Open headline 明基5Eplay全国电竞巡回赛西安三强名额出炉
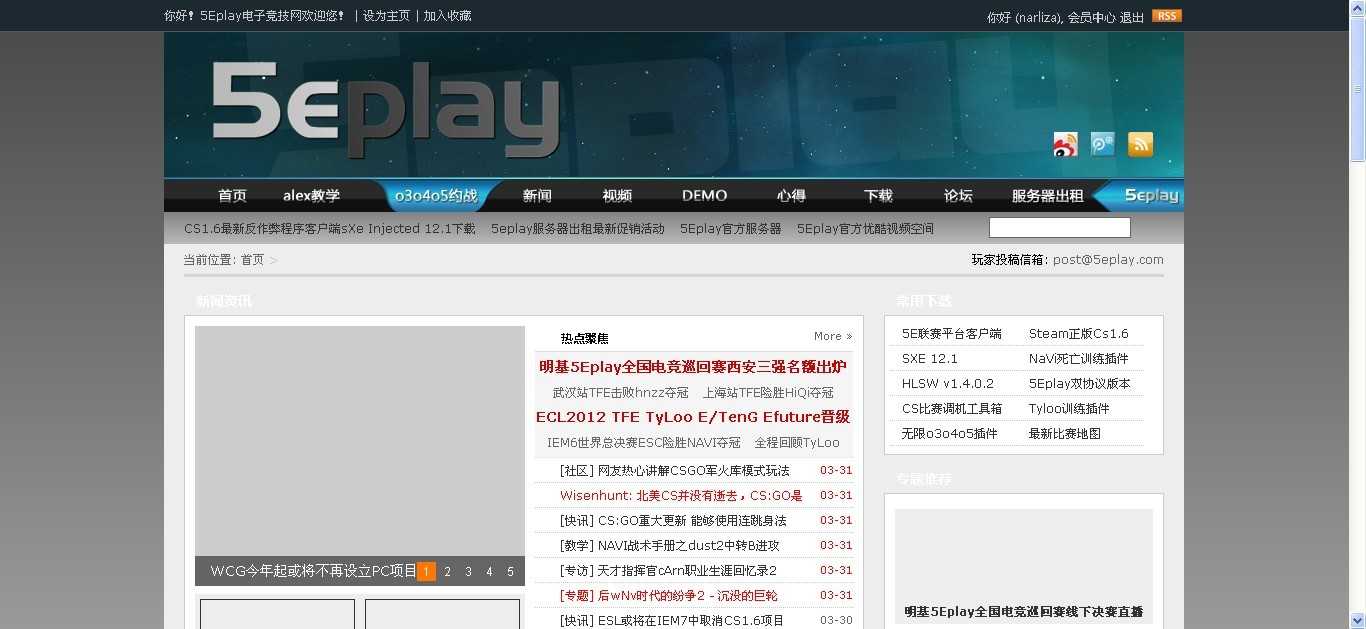The height and width of the screenshot is (629, 1366). 692,367
